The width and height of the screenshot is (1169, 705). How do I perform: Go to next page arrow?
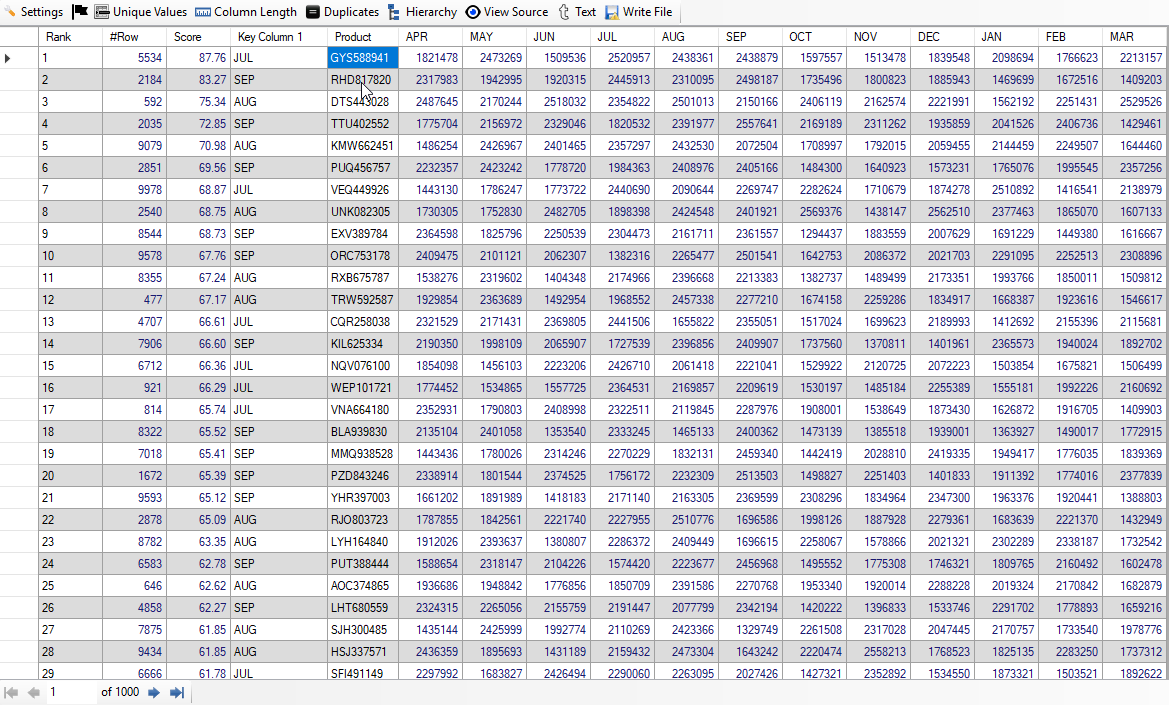[x=154, y=692]
